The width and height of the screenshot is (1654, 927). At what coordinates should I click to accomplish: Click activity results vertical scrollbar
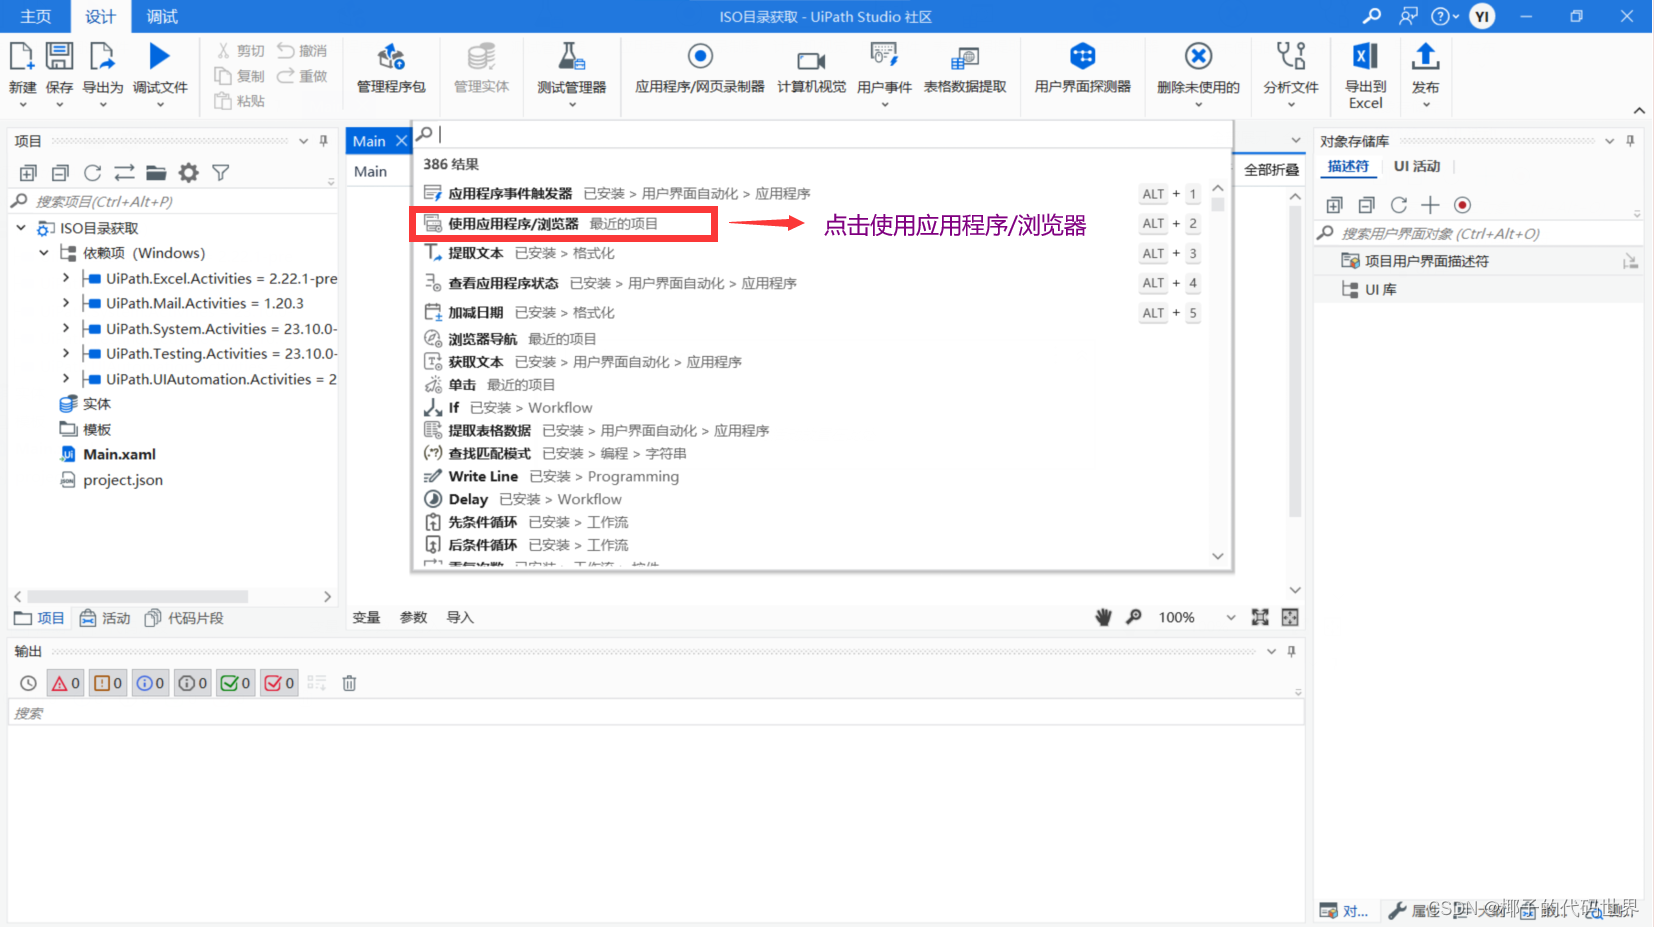[1217, 205]
